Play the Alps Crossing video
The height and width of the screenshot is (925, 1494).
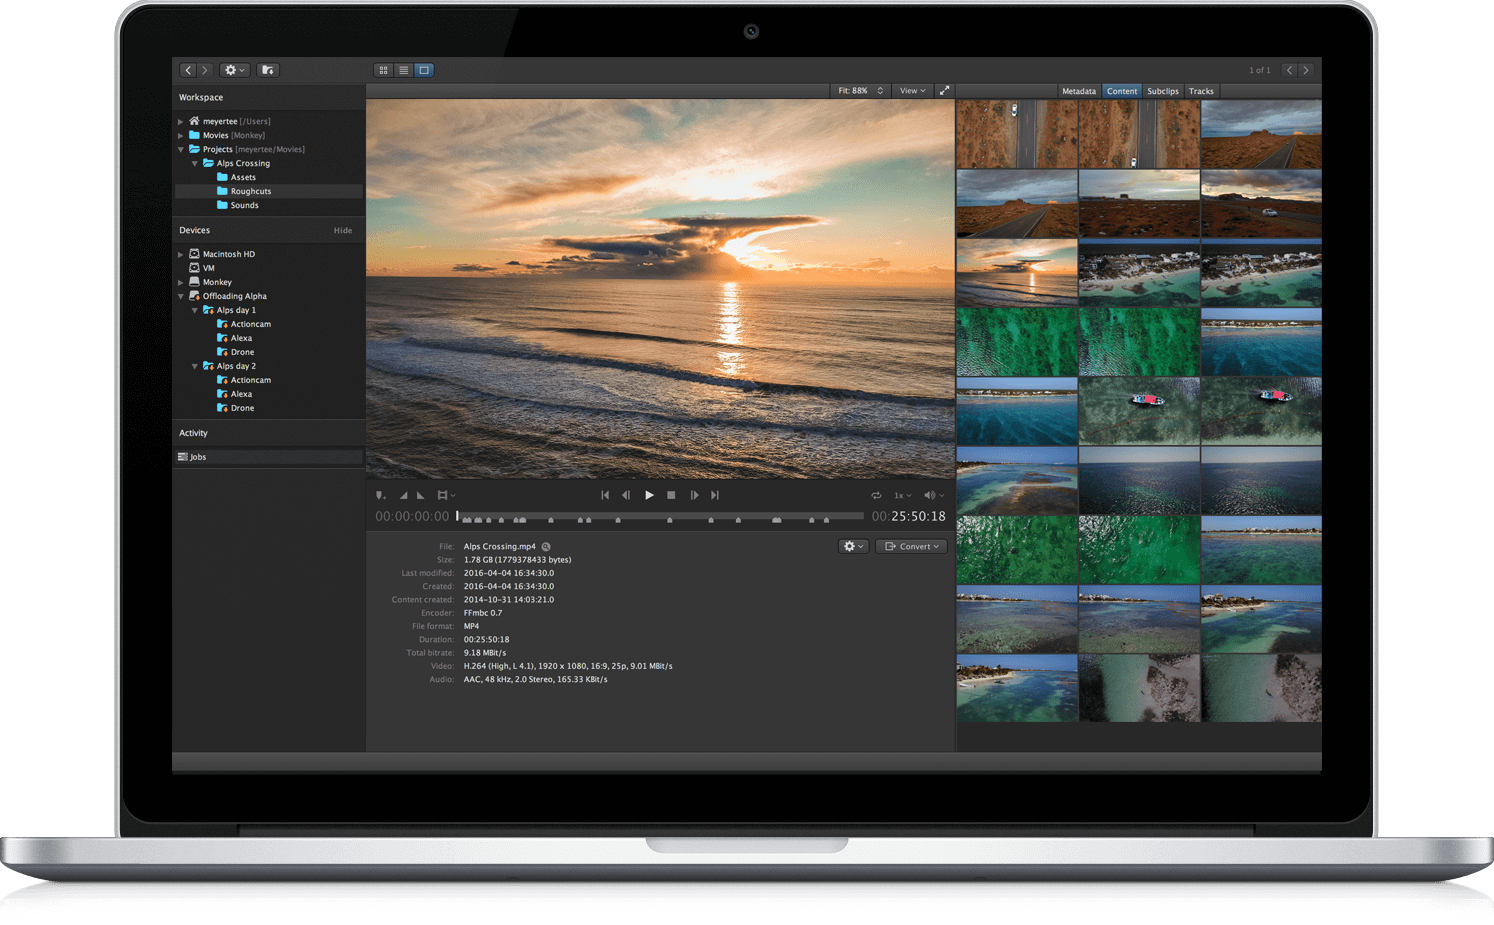tap(649, 495)
